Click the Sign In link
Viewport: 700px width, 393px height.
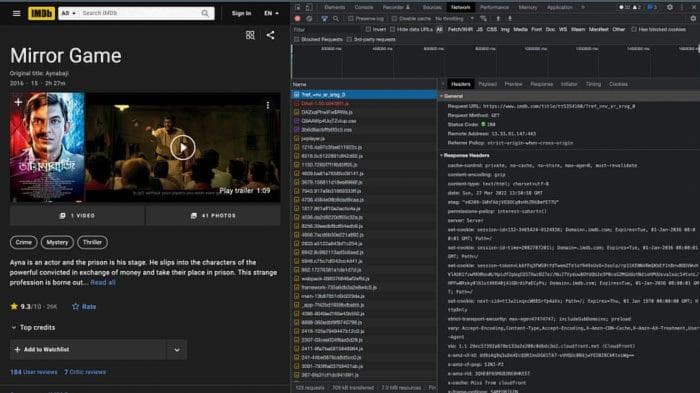(x=241, y=13)
